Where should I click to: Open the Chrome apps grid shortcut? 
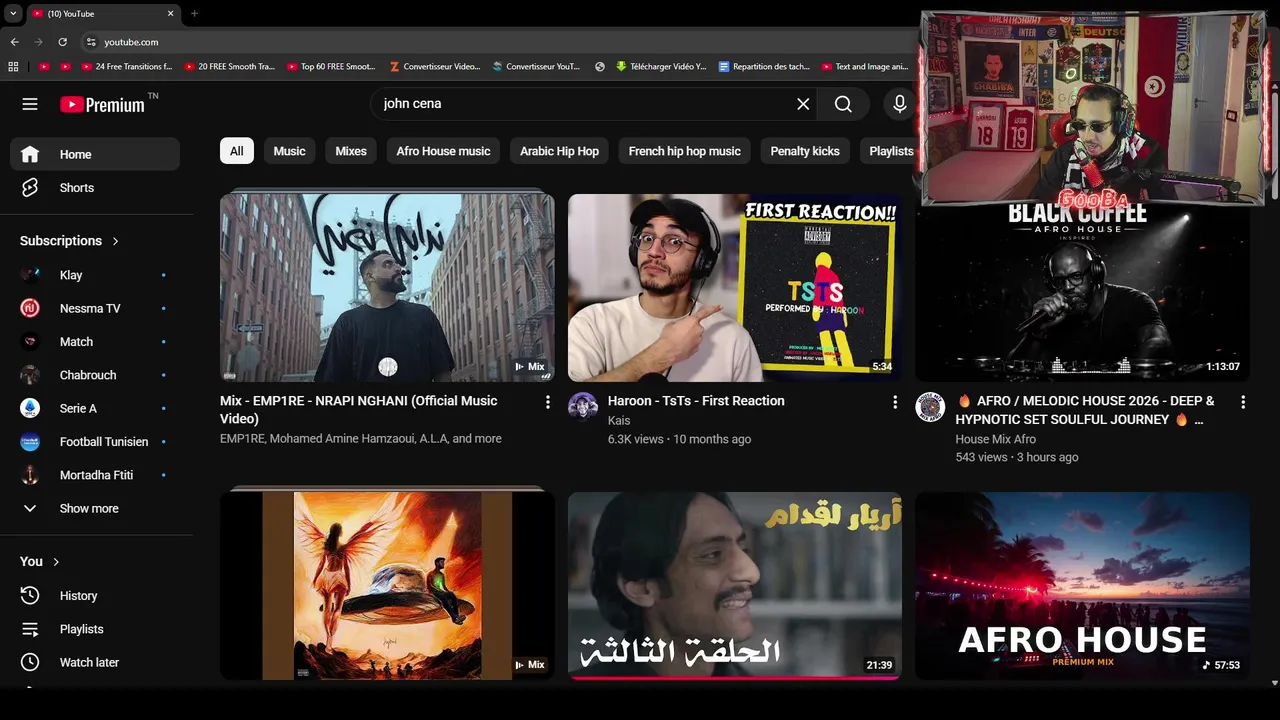(x=13, y=67)
